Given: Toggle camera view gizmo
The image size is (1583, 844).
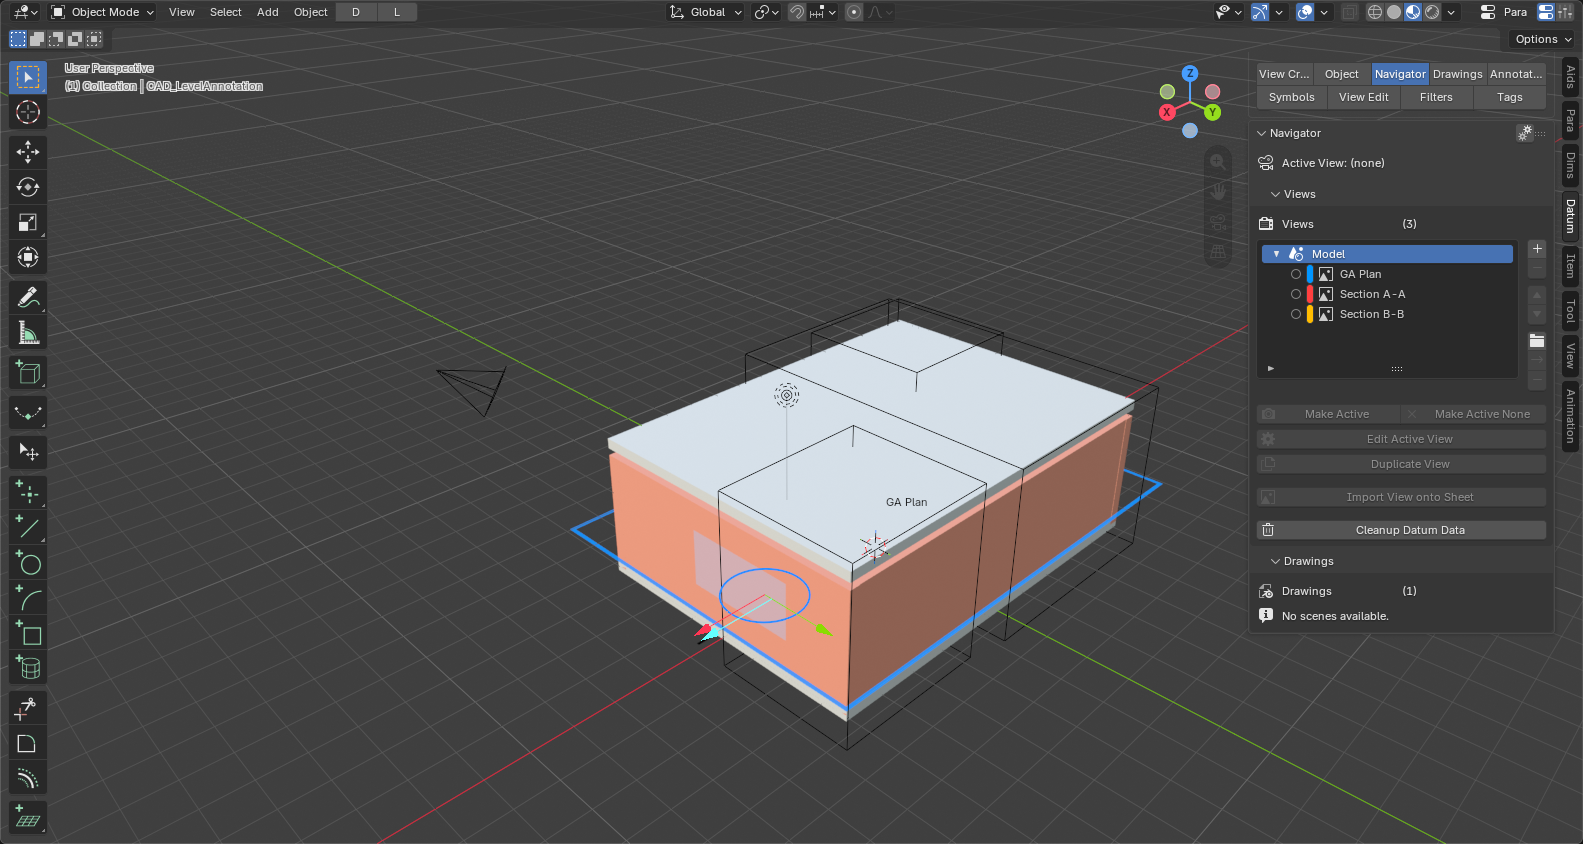Looking at the screenshot, I should [1218, 222].
